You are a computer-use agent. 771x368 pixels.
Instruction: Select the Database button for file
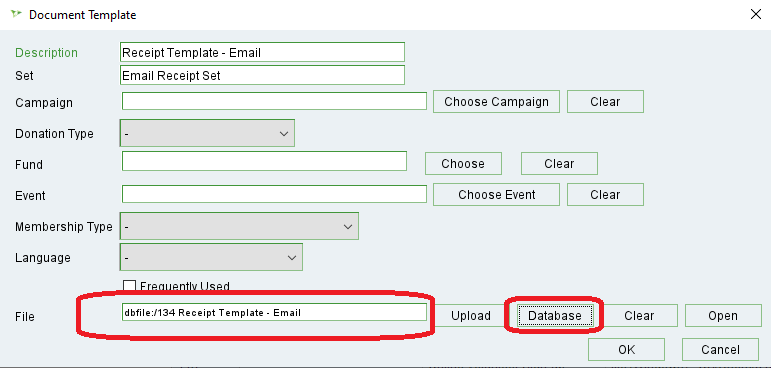click(x=555, y=315)
